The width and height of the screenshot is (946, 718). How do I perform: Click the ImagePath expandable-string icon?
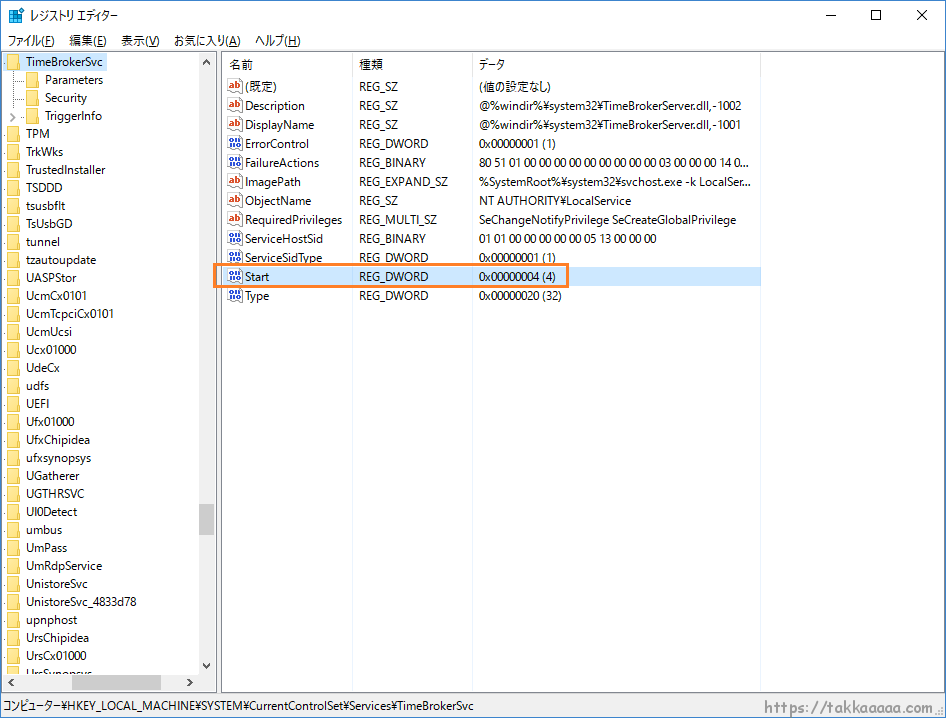[236, 181]
